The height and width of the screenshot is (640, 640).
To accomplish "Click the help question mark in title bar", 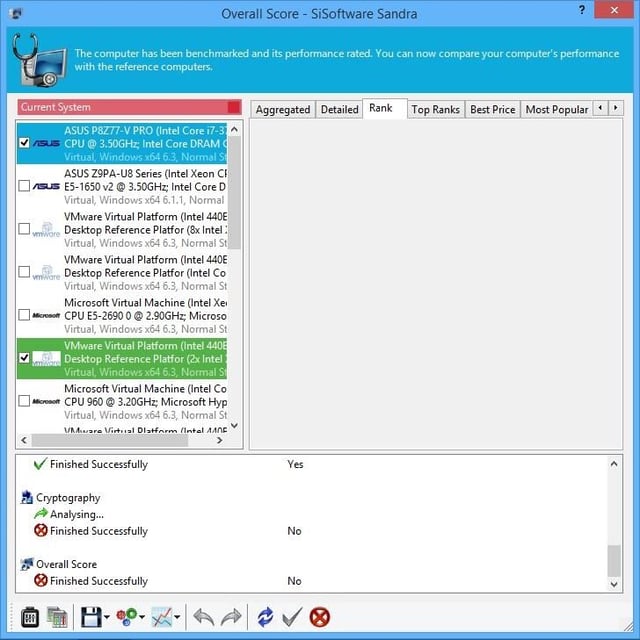I will pyautogui.click(x=582, y=10).
